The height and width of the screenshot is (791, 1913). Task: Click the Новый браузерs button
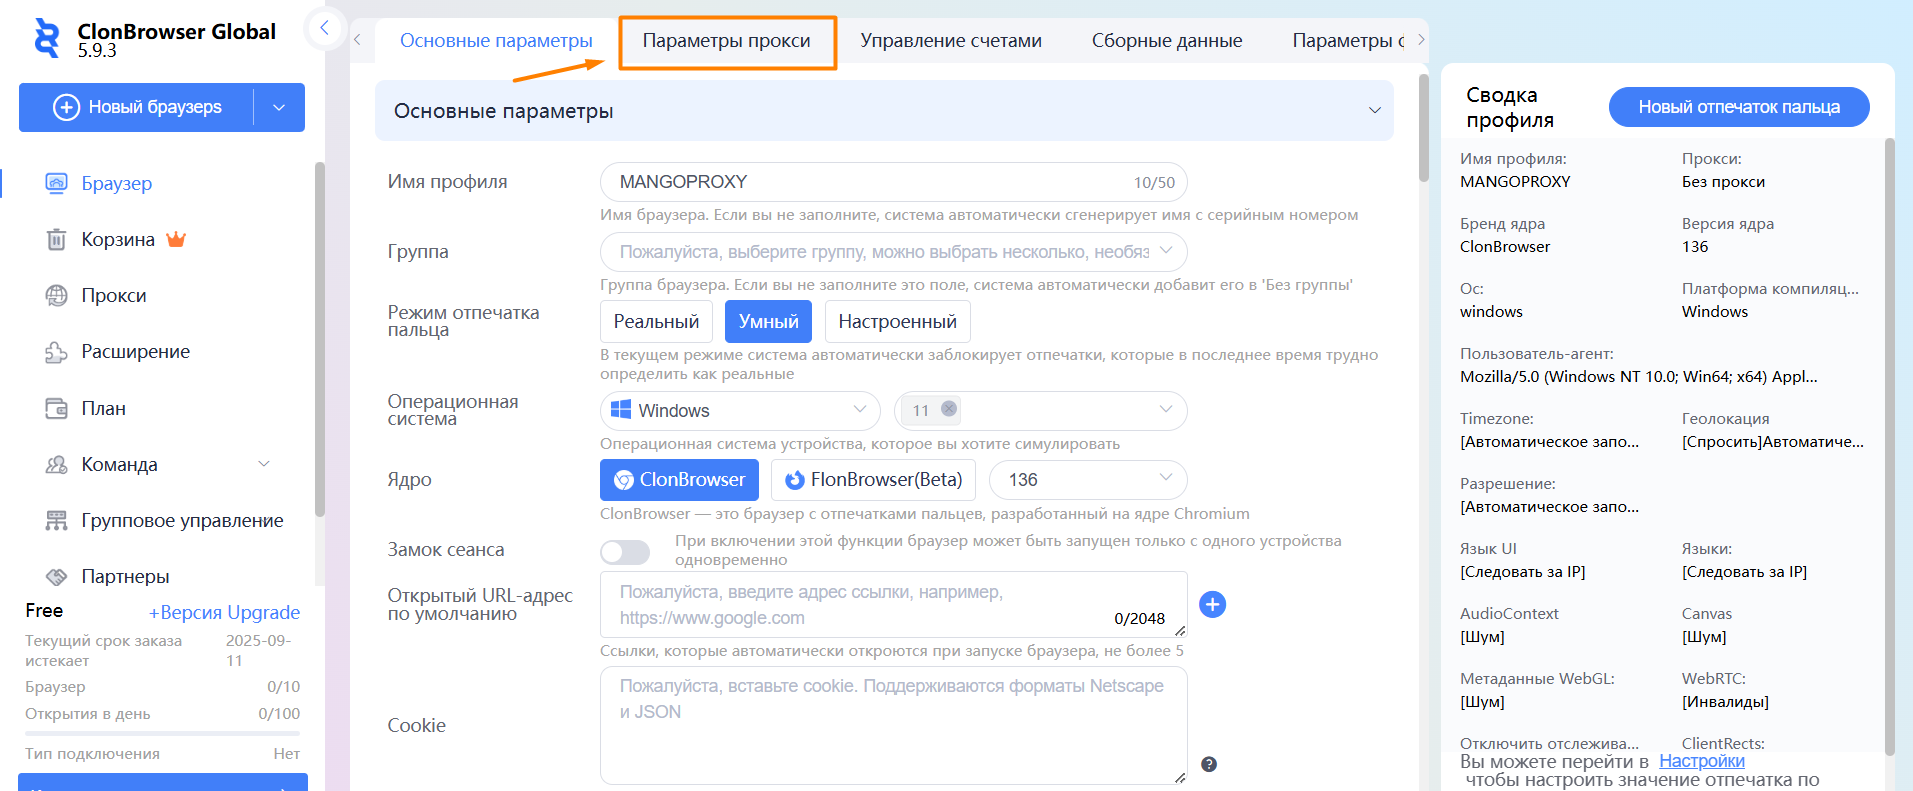[x=137, y=107]
